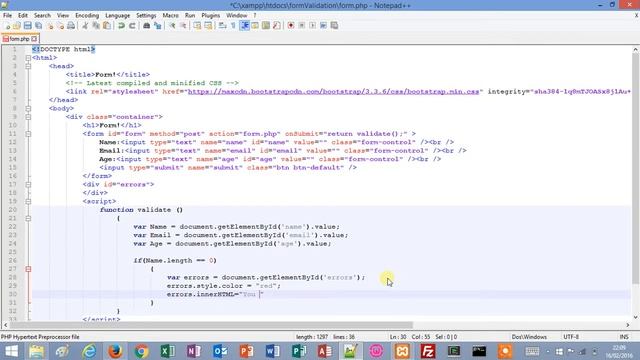Print the document via the Print icon
Viewport: 640px width, 360px height.
(x=71, y=26)
